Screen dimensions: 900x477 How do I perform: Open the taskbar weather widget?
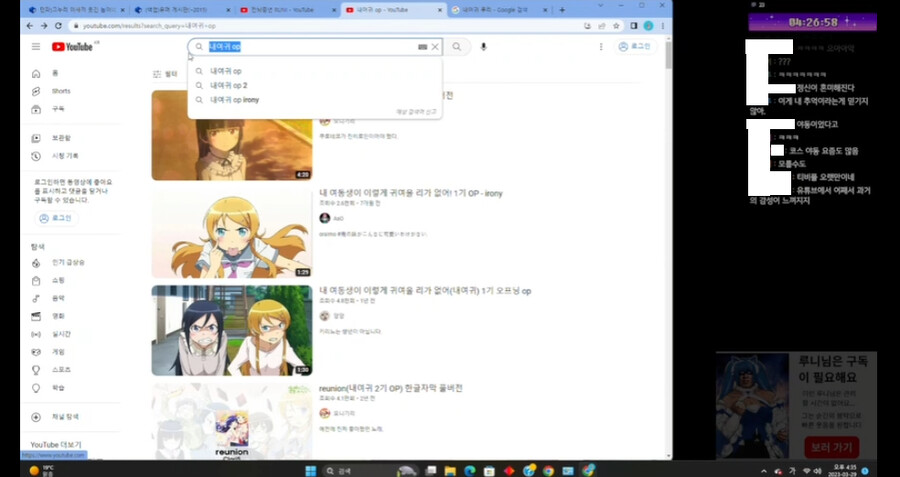(x=42, y=471)
